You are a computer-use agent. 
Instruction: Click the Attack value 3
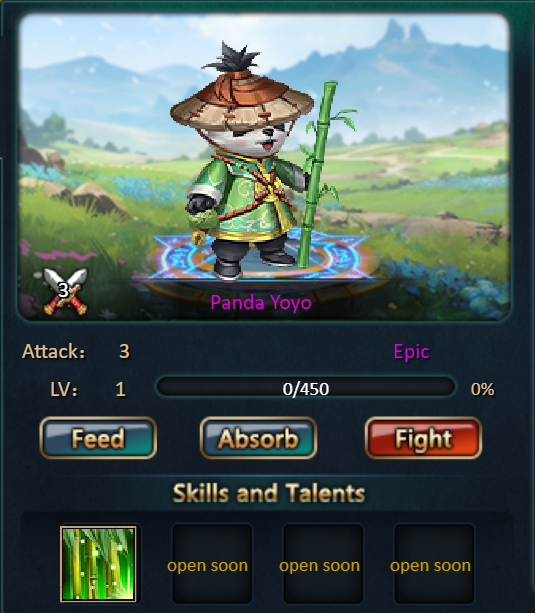click(x=124, y=351)
